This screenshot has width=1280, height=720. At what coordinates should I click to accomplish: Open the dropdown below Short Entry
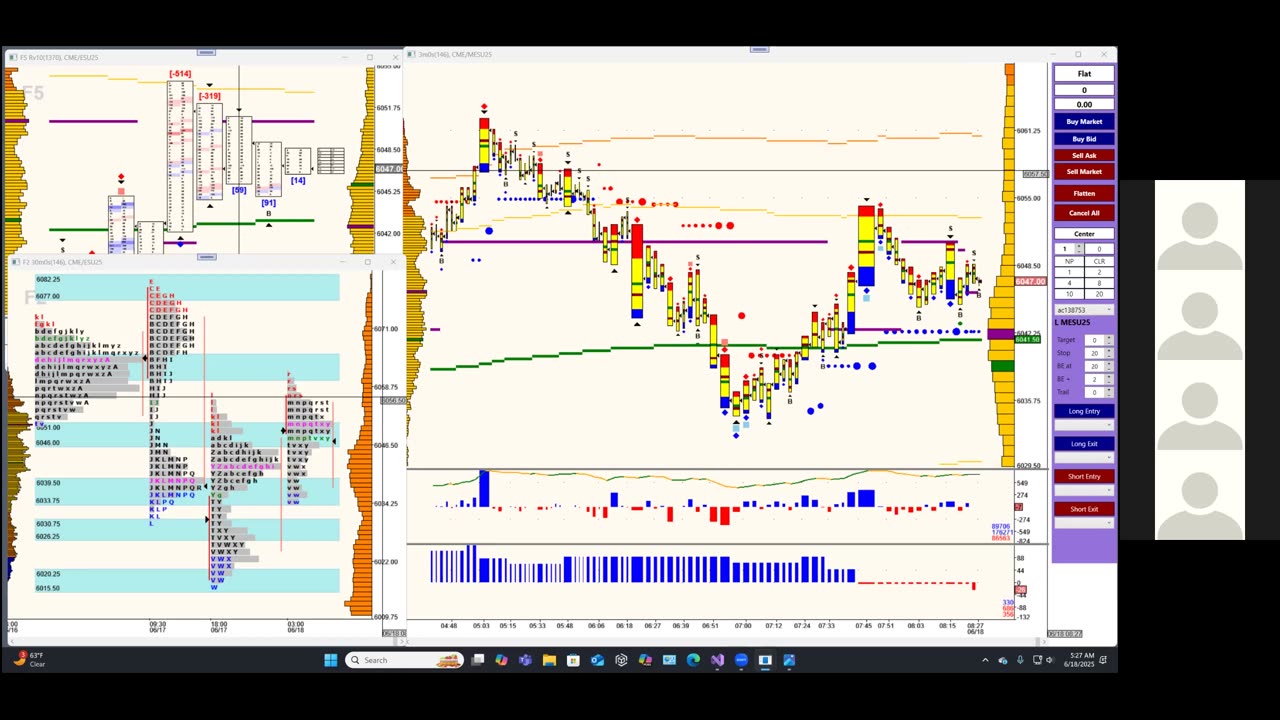pyautogui.click(x=1084, y=490)
